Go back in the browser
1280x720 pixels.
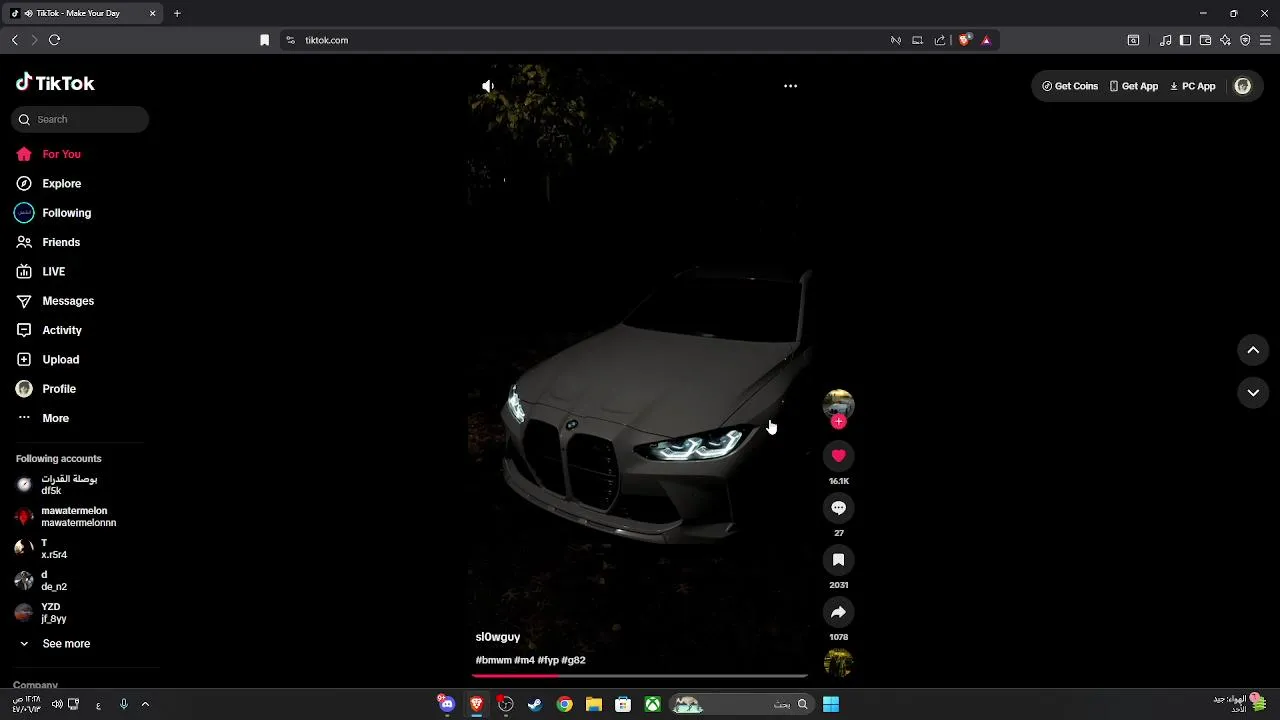coord(14,40)
